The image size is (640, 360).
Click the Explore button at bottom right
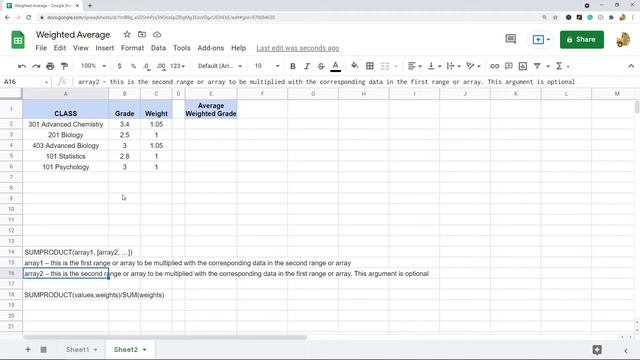click(597, 350)
